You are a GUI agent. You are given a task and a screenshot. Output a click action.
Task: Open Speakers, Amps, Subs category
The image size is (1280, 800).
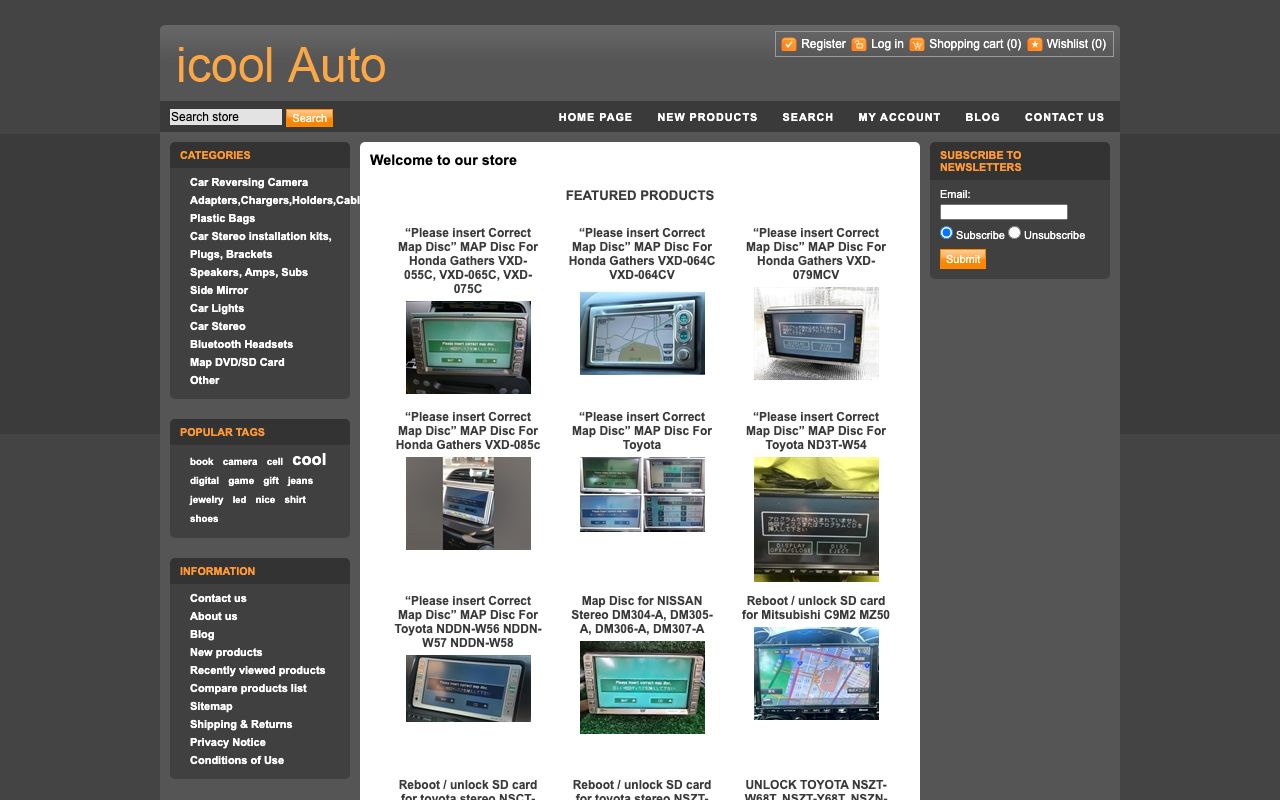(249, 272)
